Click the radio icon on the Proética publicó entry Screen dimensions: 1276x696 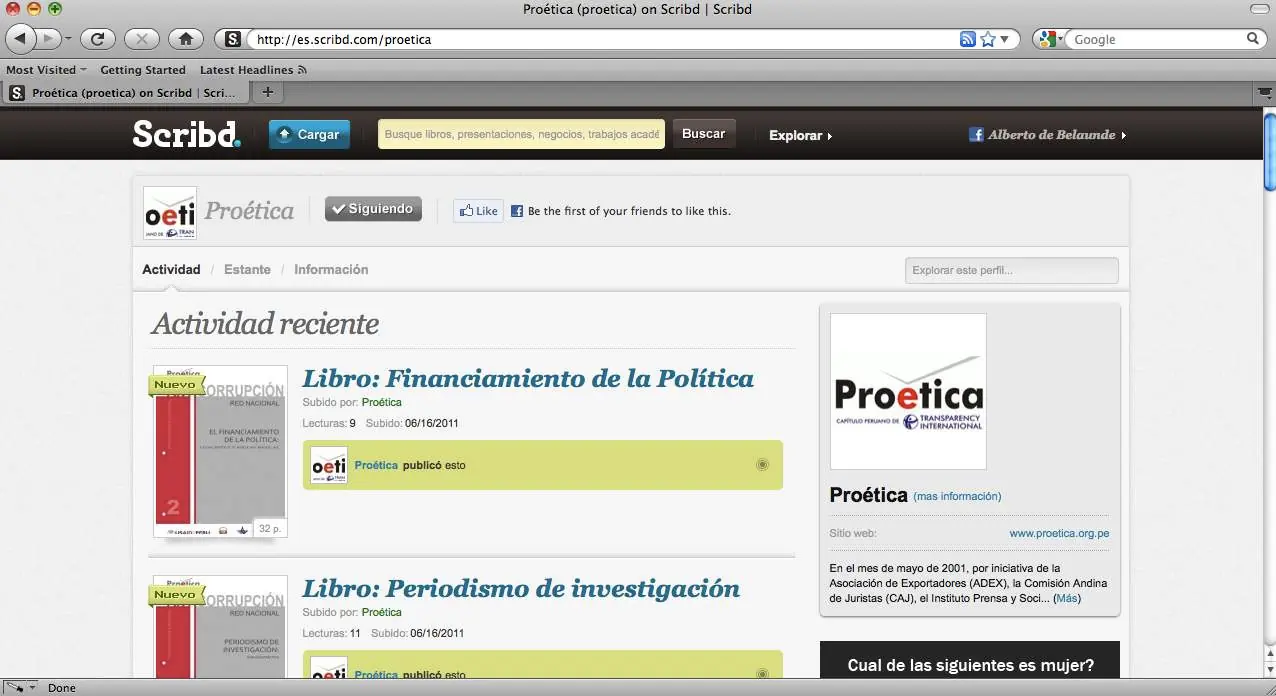(x=762, y=464)
